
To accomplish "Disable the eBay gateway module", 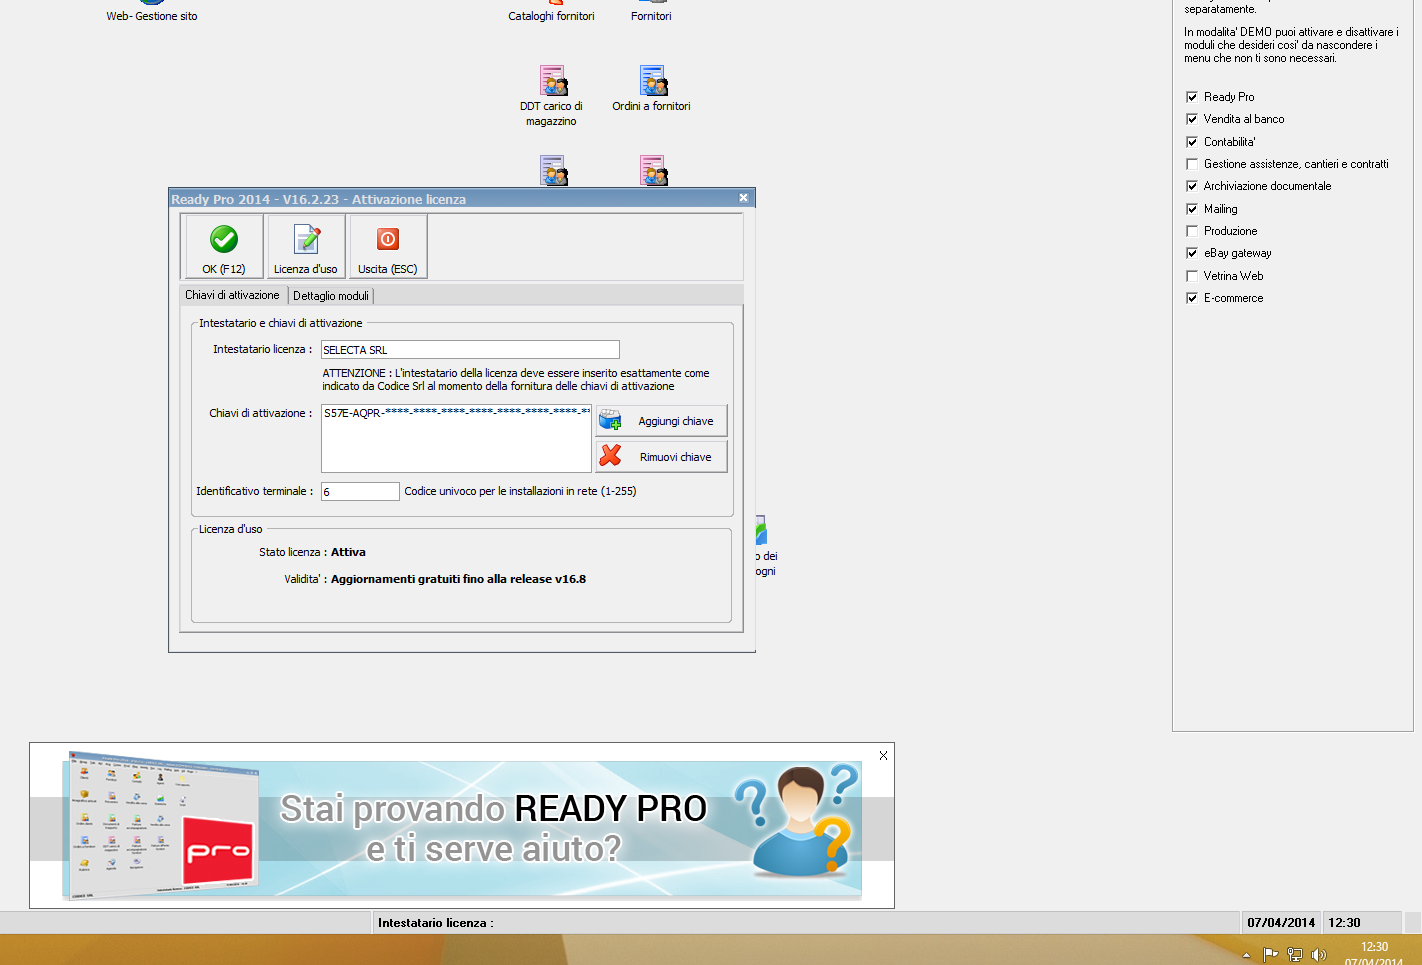I will (x=1192, y=253).
